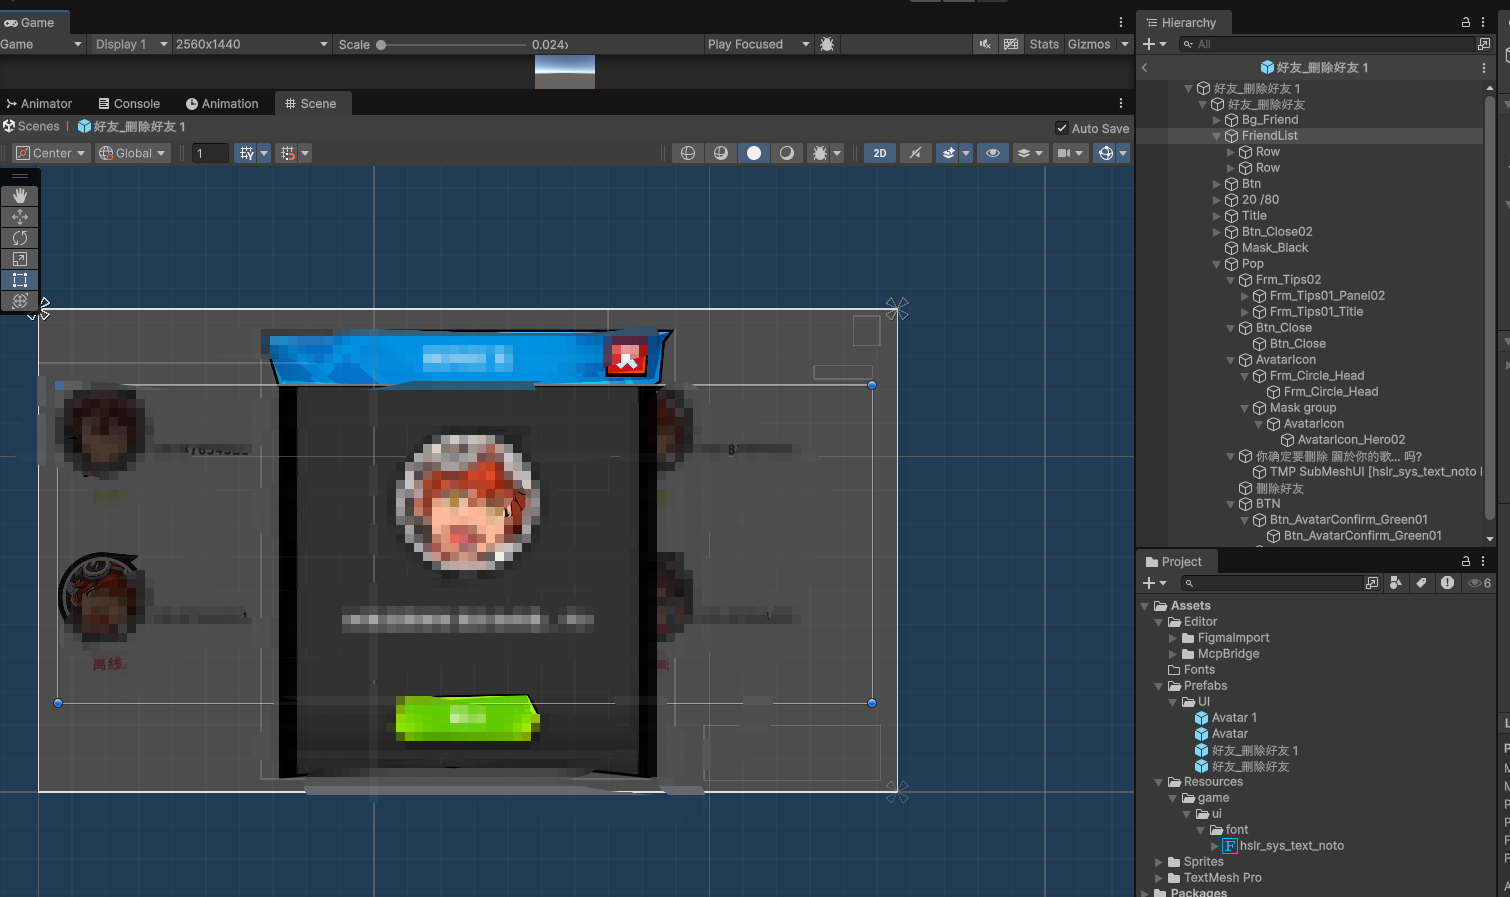Toggle scene visibility eye icon in toolbar
The width and height of the screenshot is (1510, 897).
coord(992,153)
